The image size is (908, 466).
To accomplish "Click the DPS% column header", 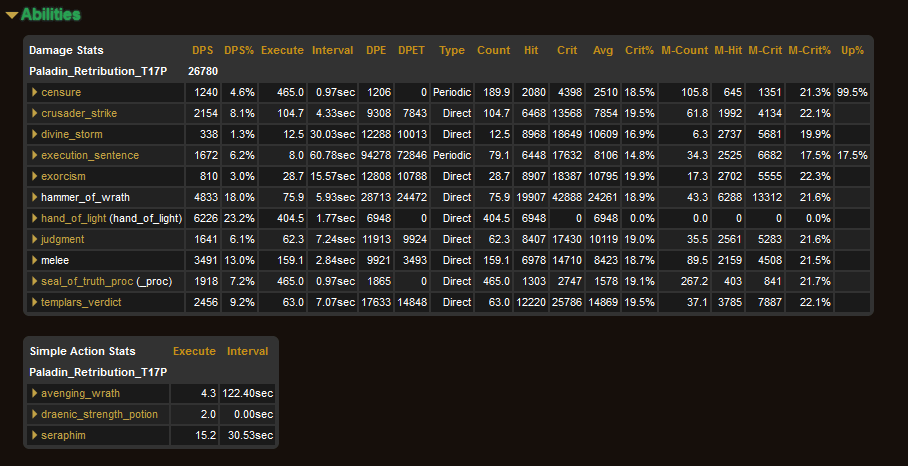I will [x=238, y=50].
